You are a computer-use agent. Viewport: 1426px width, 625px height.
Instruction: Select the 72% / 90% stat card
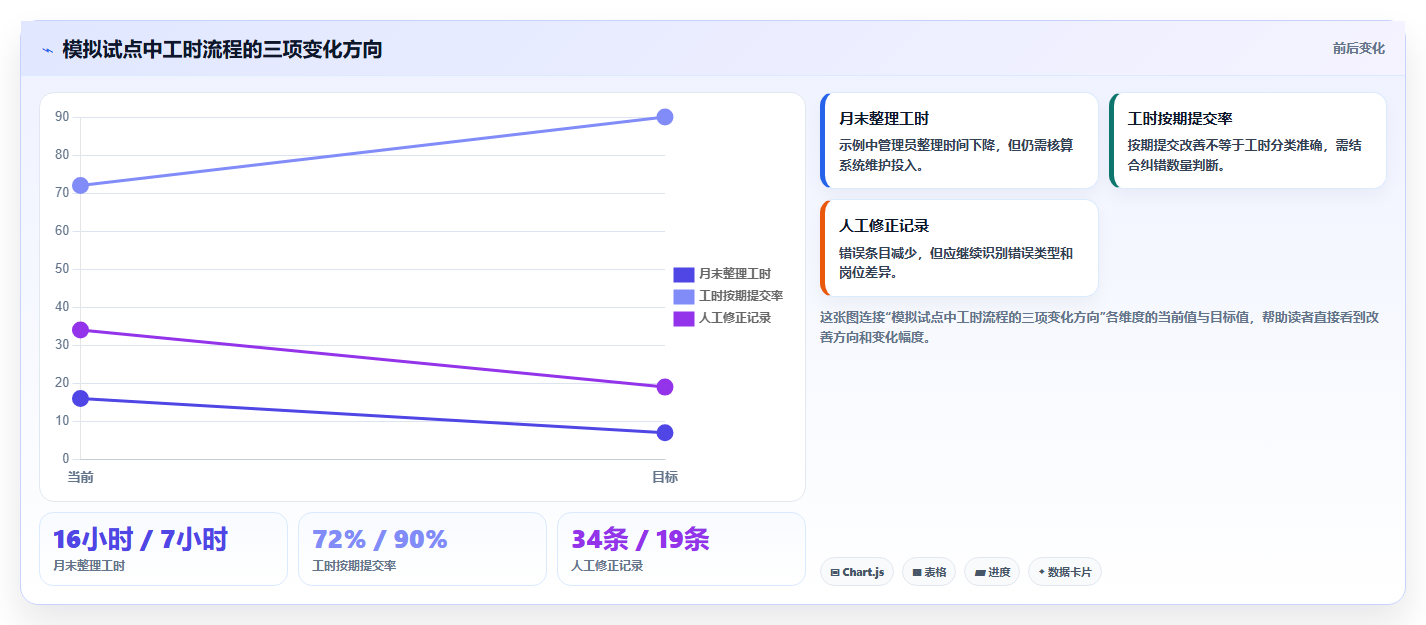point(422,549)
